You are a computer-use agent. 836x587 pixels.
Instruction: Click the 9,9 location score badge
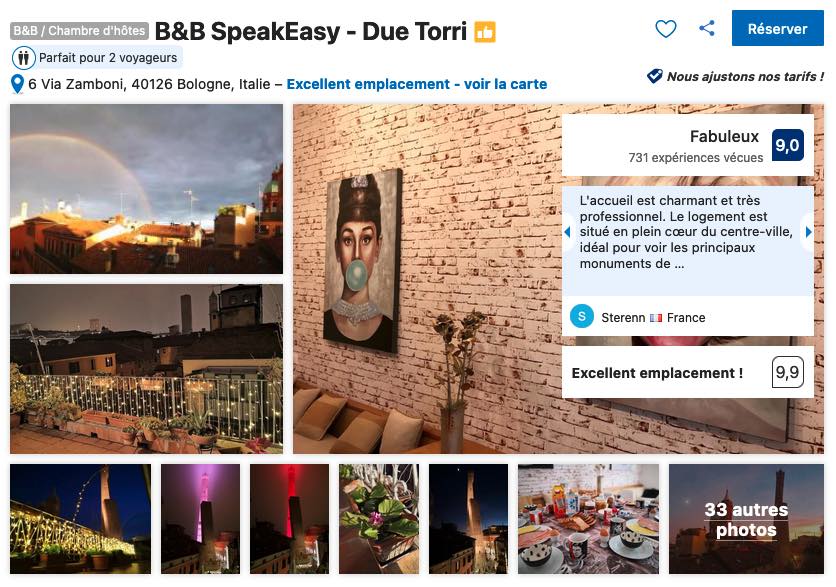click(787, 372)
